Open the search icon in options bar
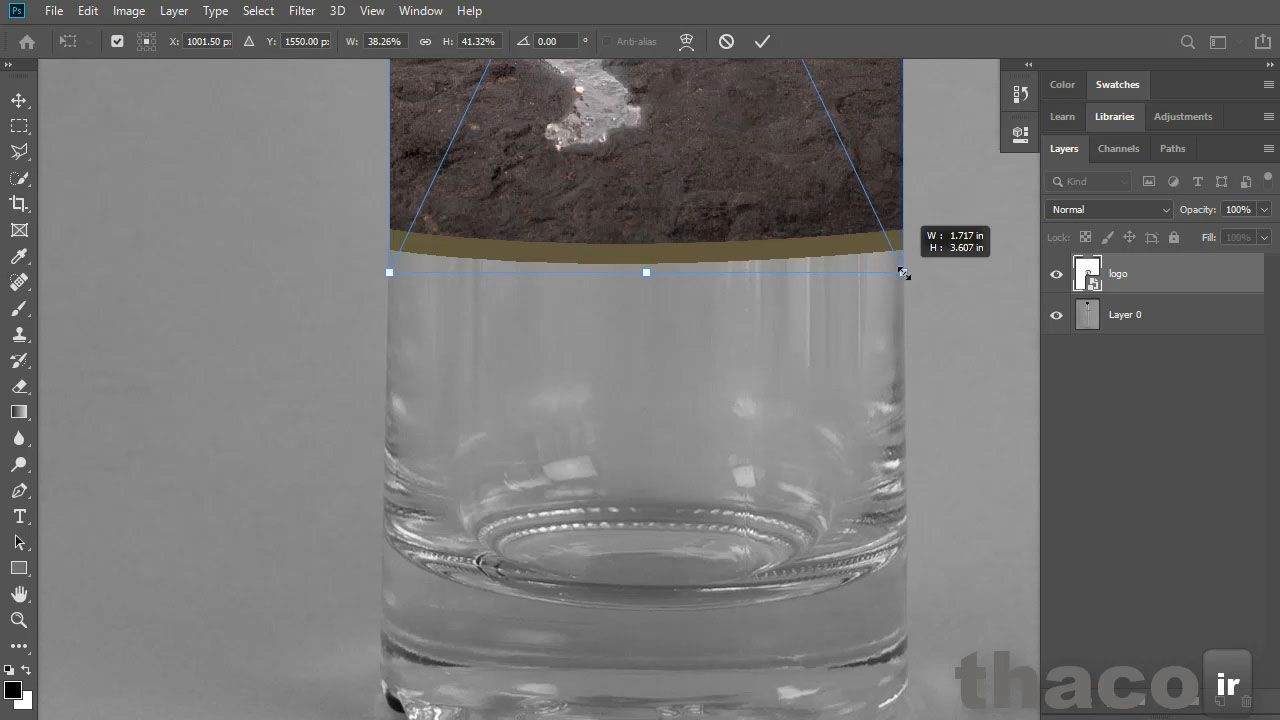 point(1188,42)
